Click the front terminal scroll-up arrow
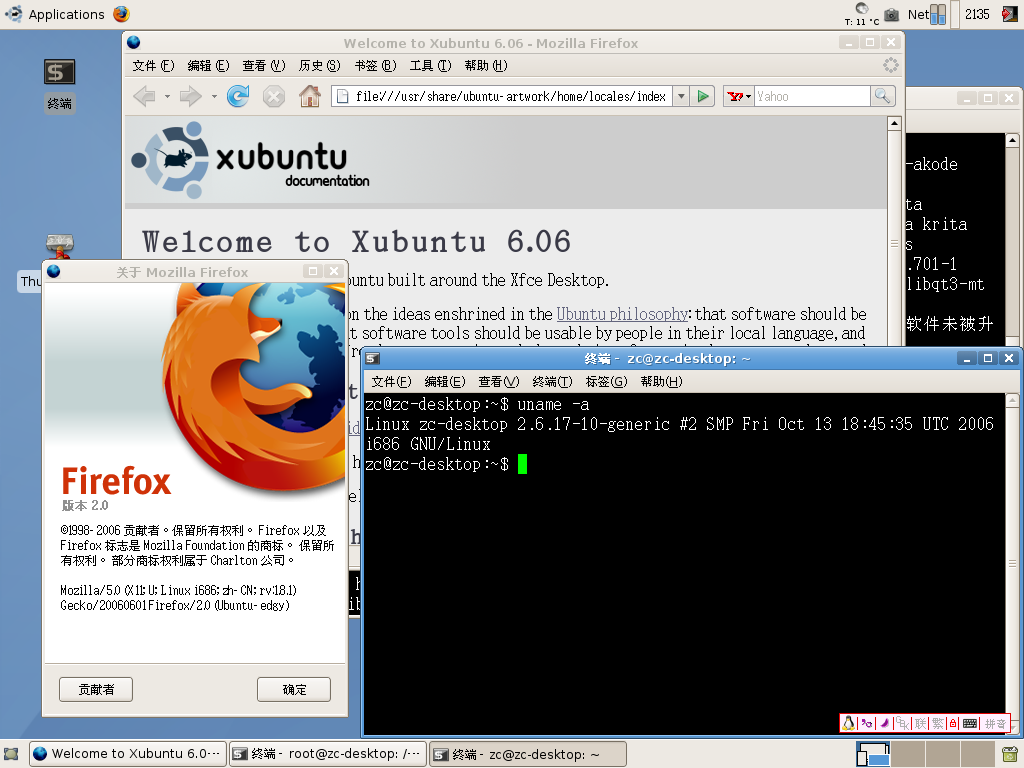1024x768 pixels. tap(1012, 400)
